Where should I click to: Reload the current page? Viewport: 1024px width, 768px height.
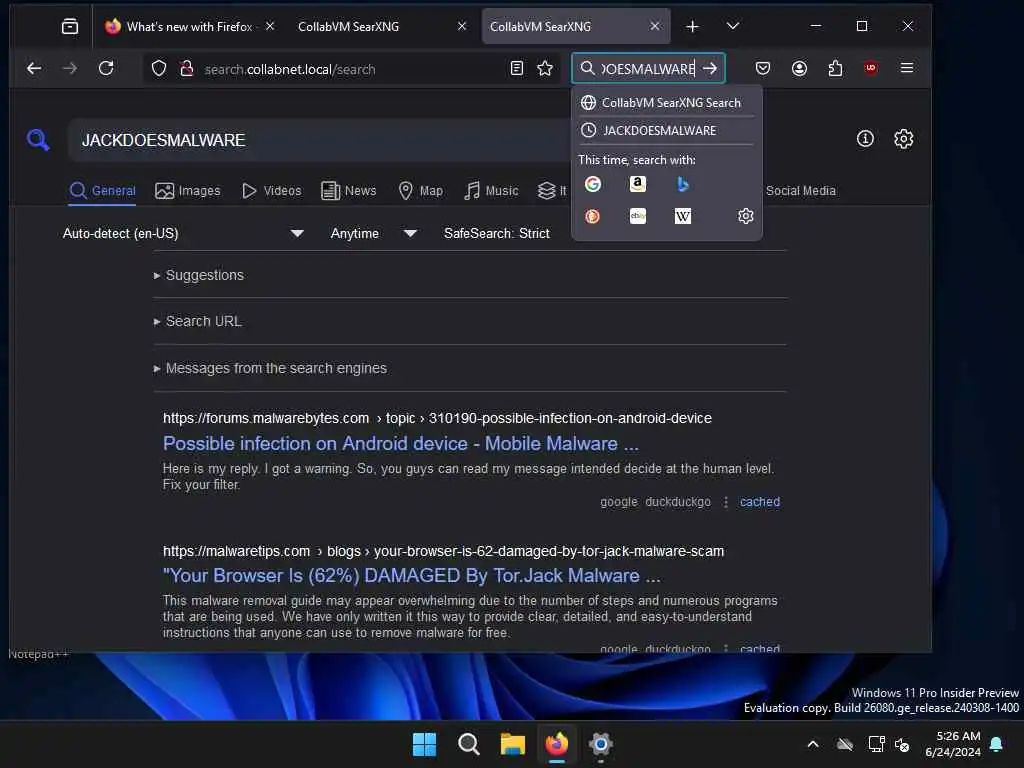coord(106,68)
